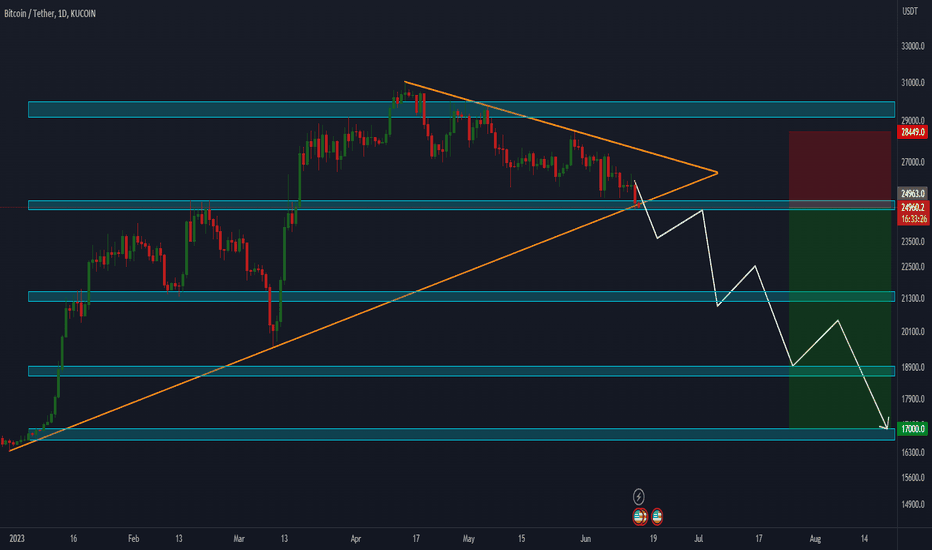932x550 pixels.
Task: Select the teal support zone near 21300
Action: [x=461, y=297]
